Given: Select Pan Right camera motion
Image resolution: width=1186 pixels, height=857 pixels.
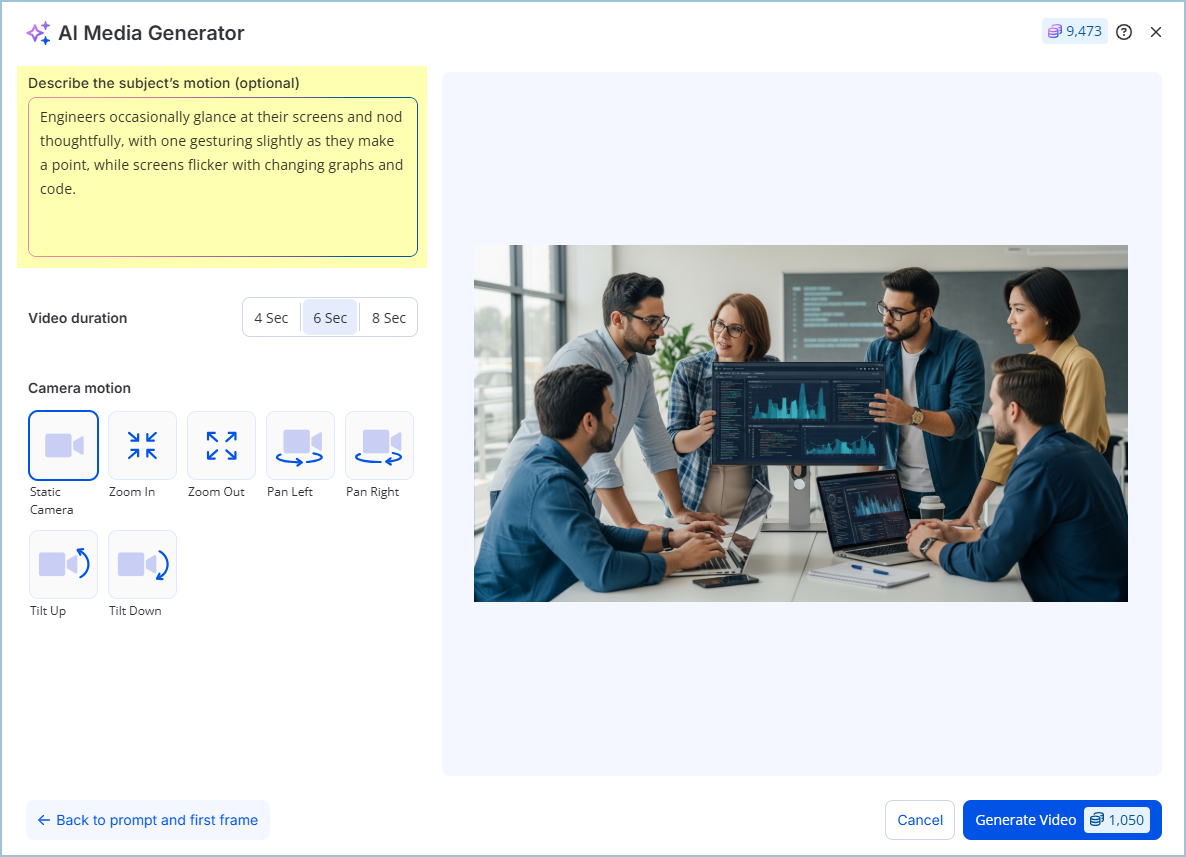Looking at the screenshot, I should (x=379, y=446).
